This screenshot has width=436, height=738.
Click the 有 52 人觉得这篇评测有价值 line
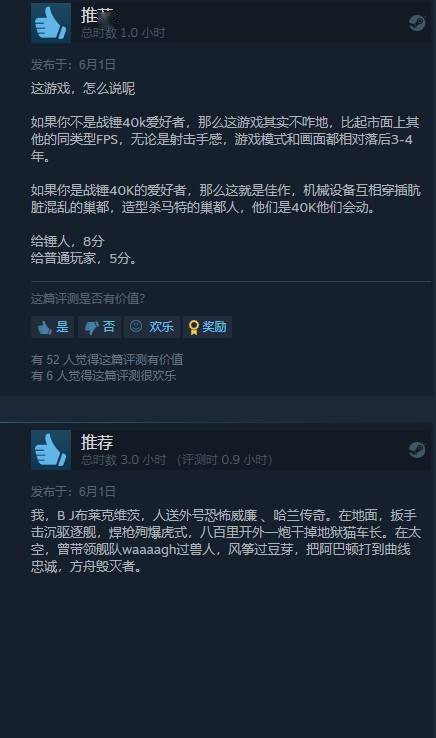click(107, 360)
